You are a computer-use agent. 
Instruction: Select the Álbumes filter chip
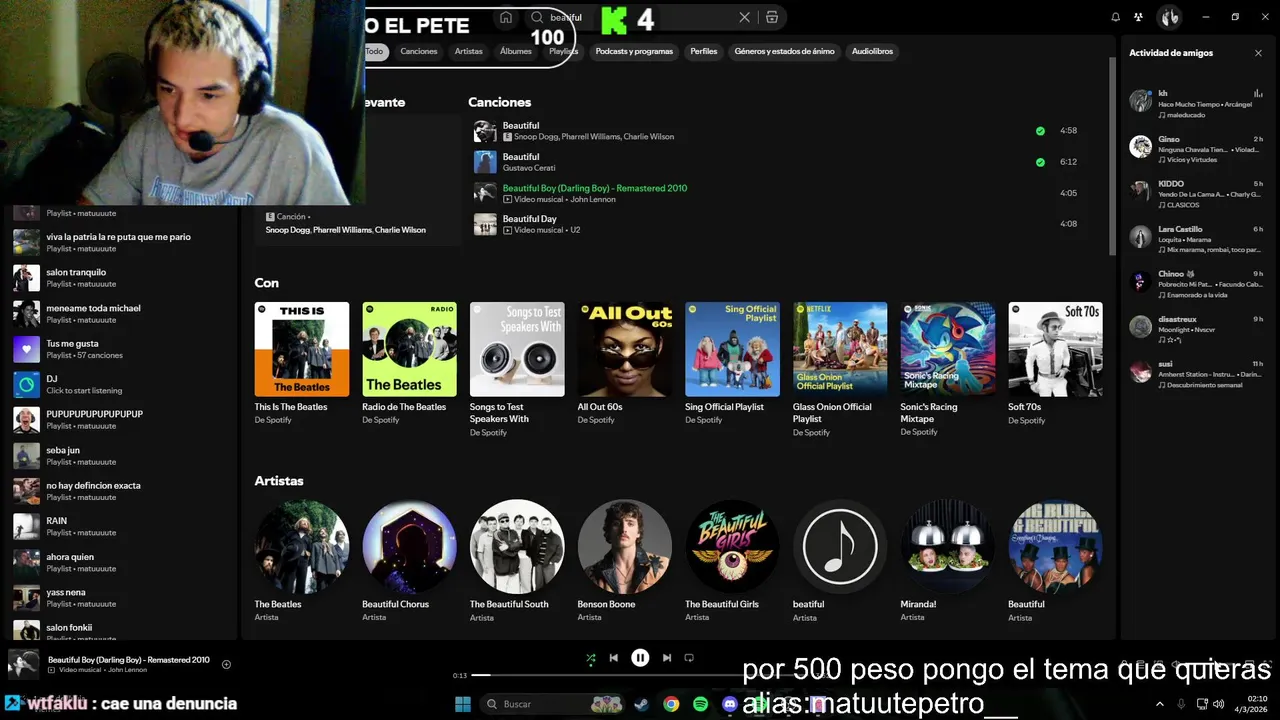click(x=516, y=51)
